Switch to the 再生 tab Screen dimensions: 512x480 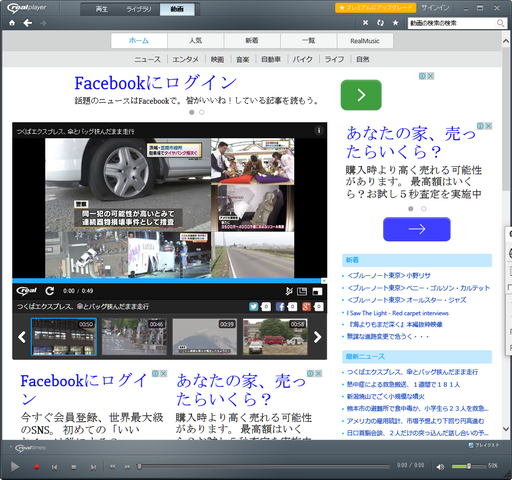coord(101,9)
